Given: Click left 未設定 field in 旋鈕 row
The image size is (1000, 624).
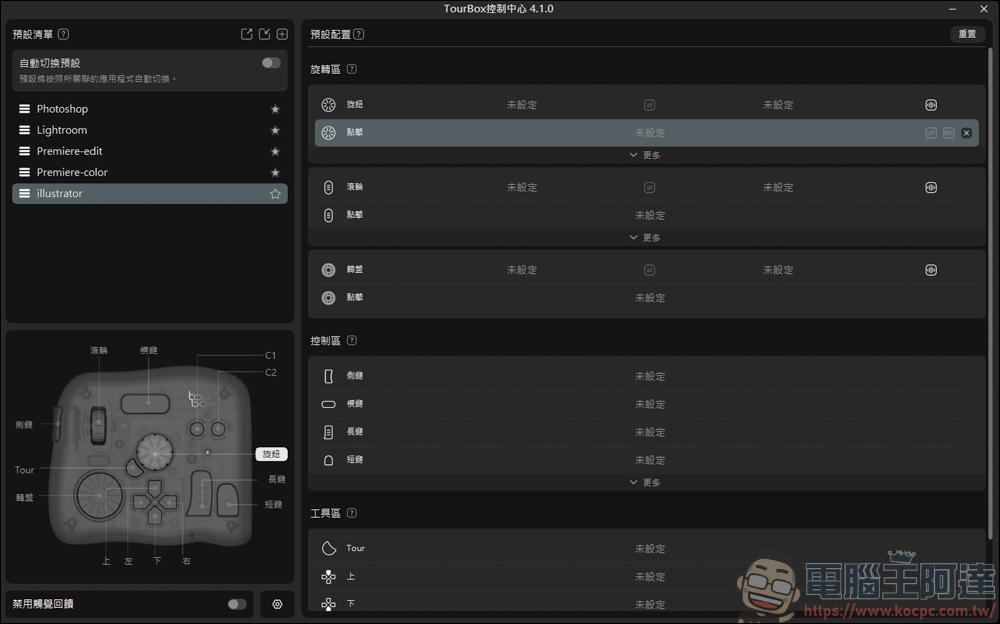Looking at the screenshot, I should click(x=522, y=105).
